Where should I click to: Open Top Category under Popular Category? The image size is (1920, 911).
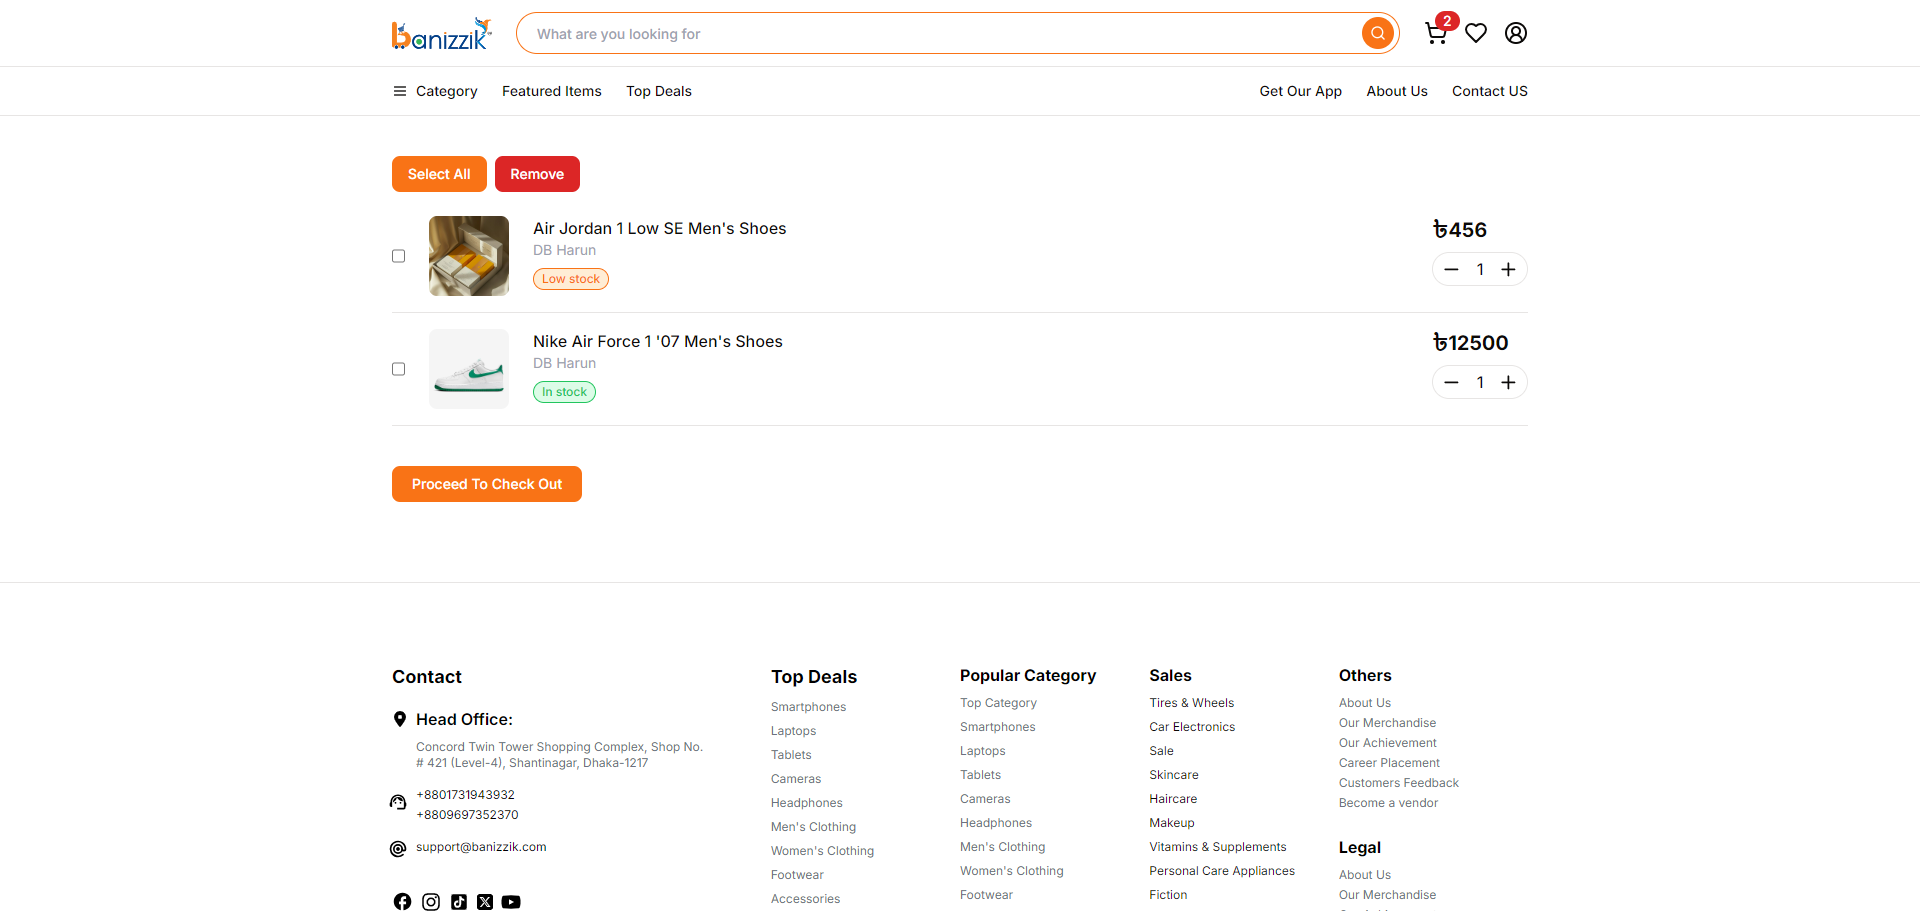(x=998, y=703)
